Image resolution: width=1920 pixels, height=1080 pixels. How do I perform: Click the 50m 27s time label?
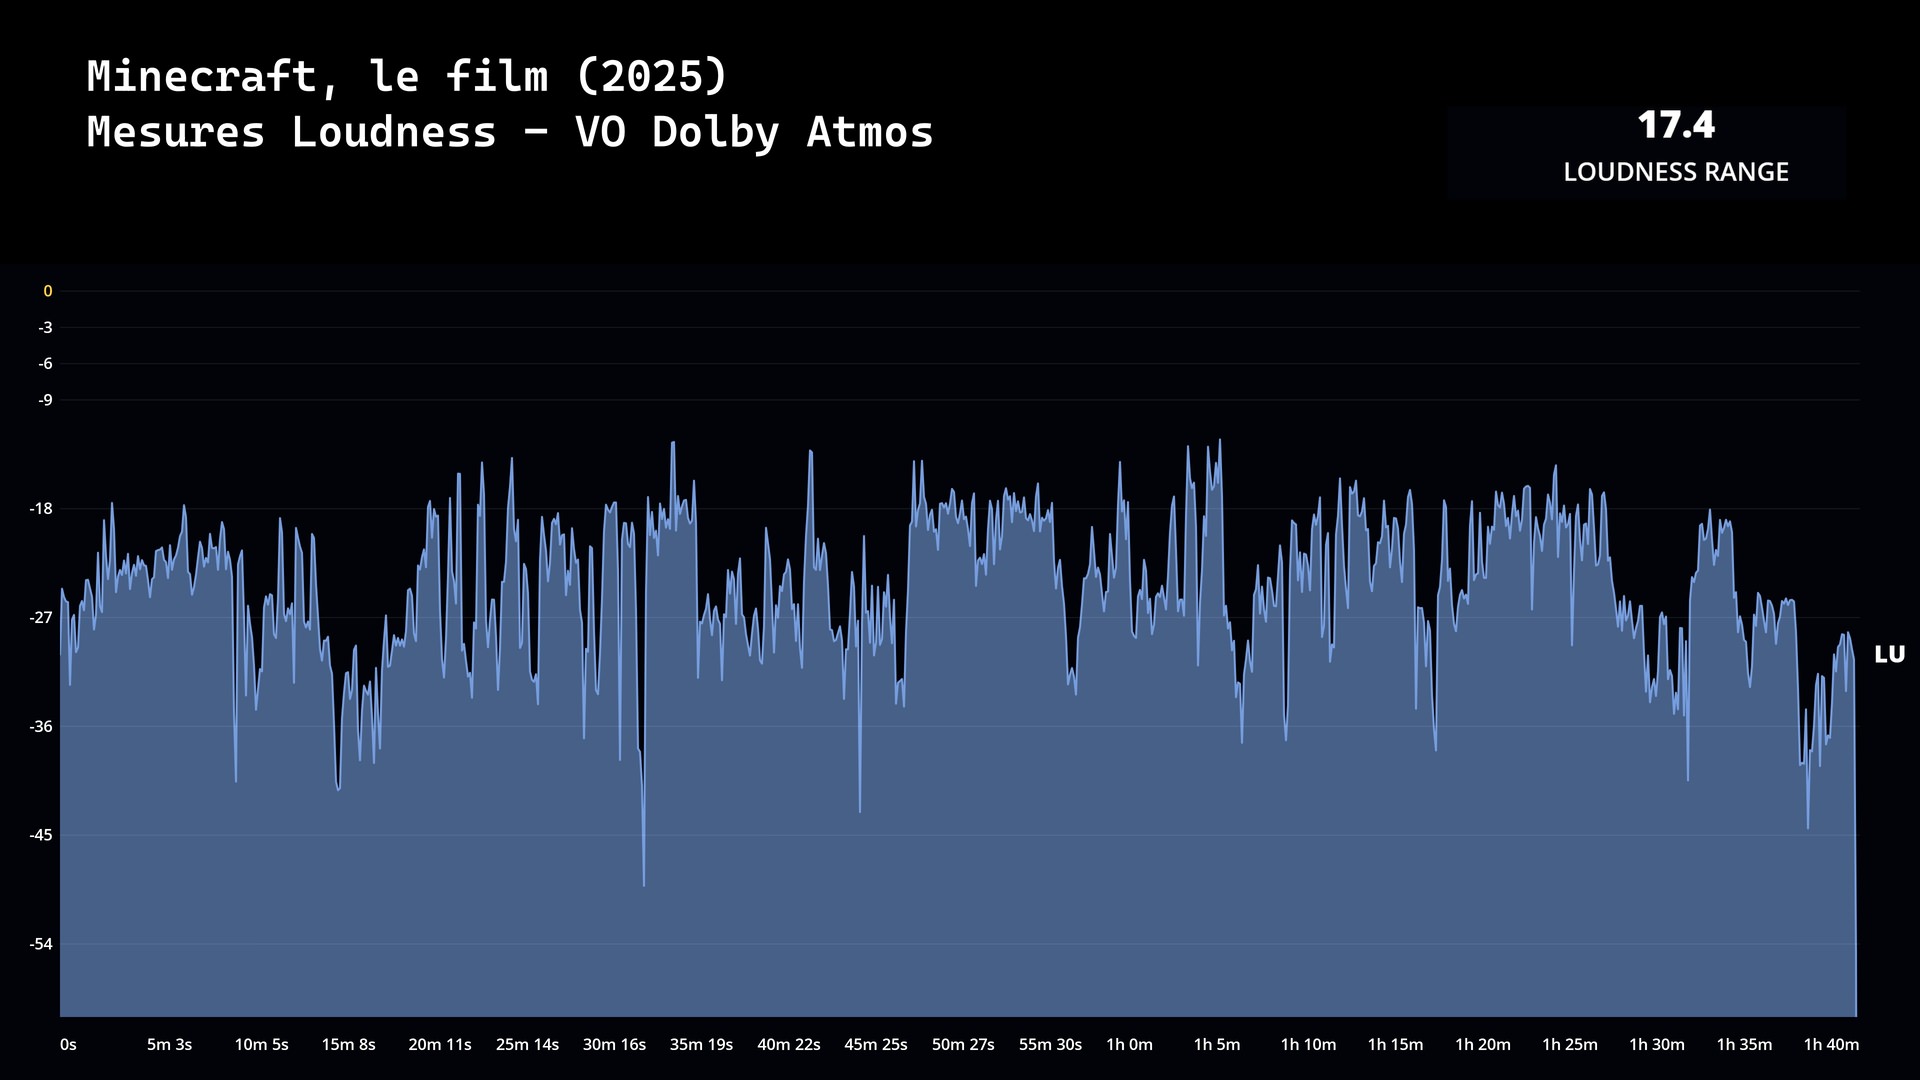[963, 1045]
